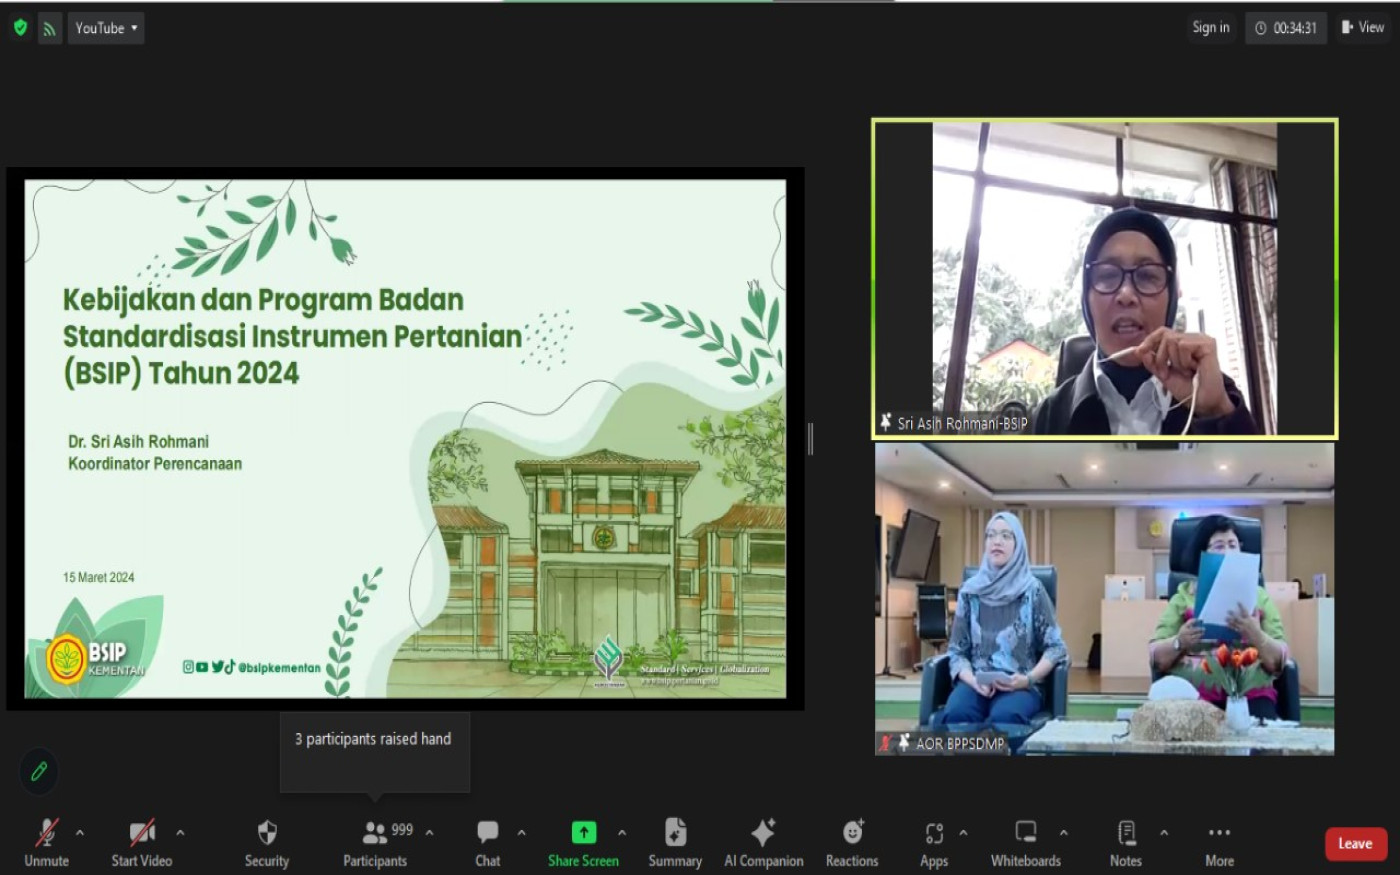1400x875 pixels.
Task: Unmute the microphone
Action: click(46, 833)
